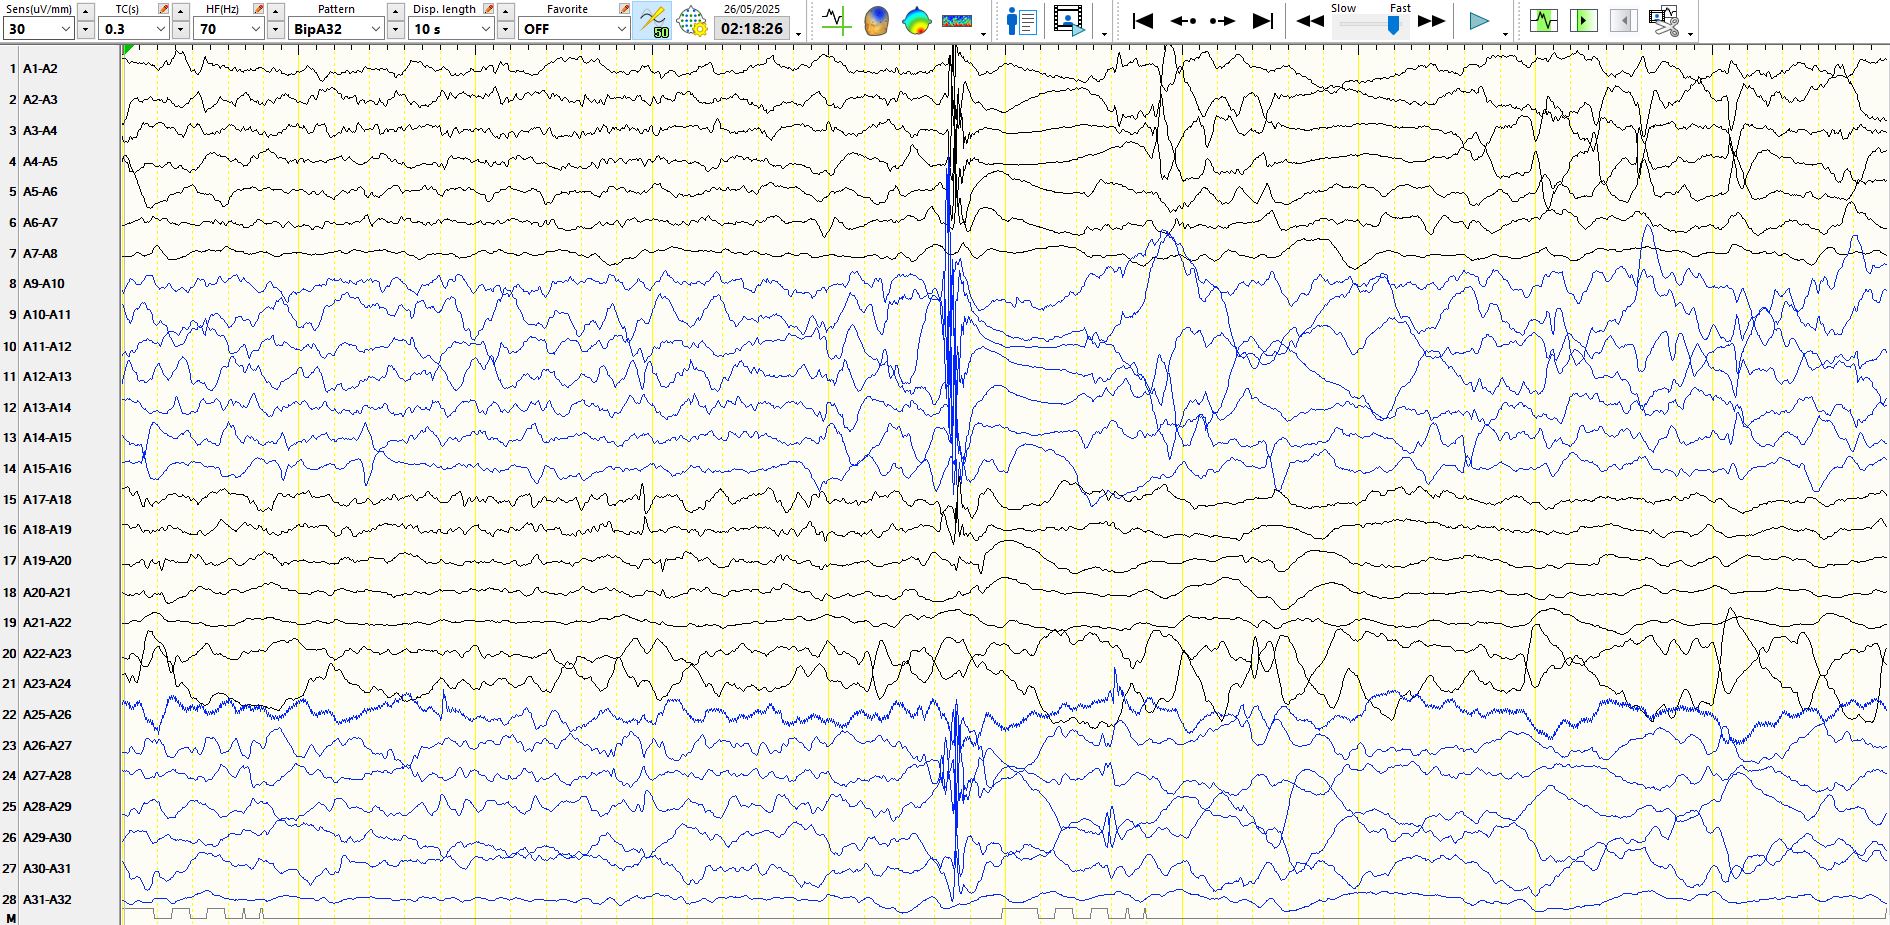This screenshot has height=925, width=1890.
Task: Select channel label A25-A26
Action: click(x=47, y=714)
